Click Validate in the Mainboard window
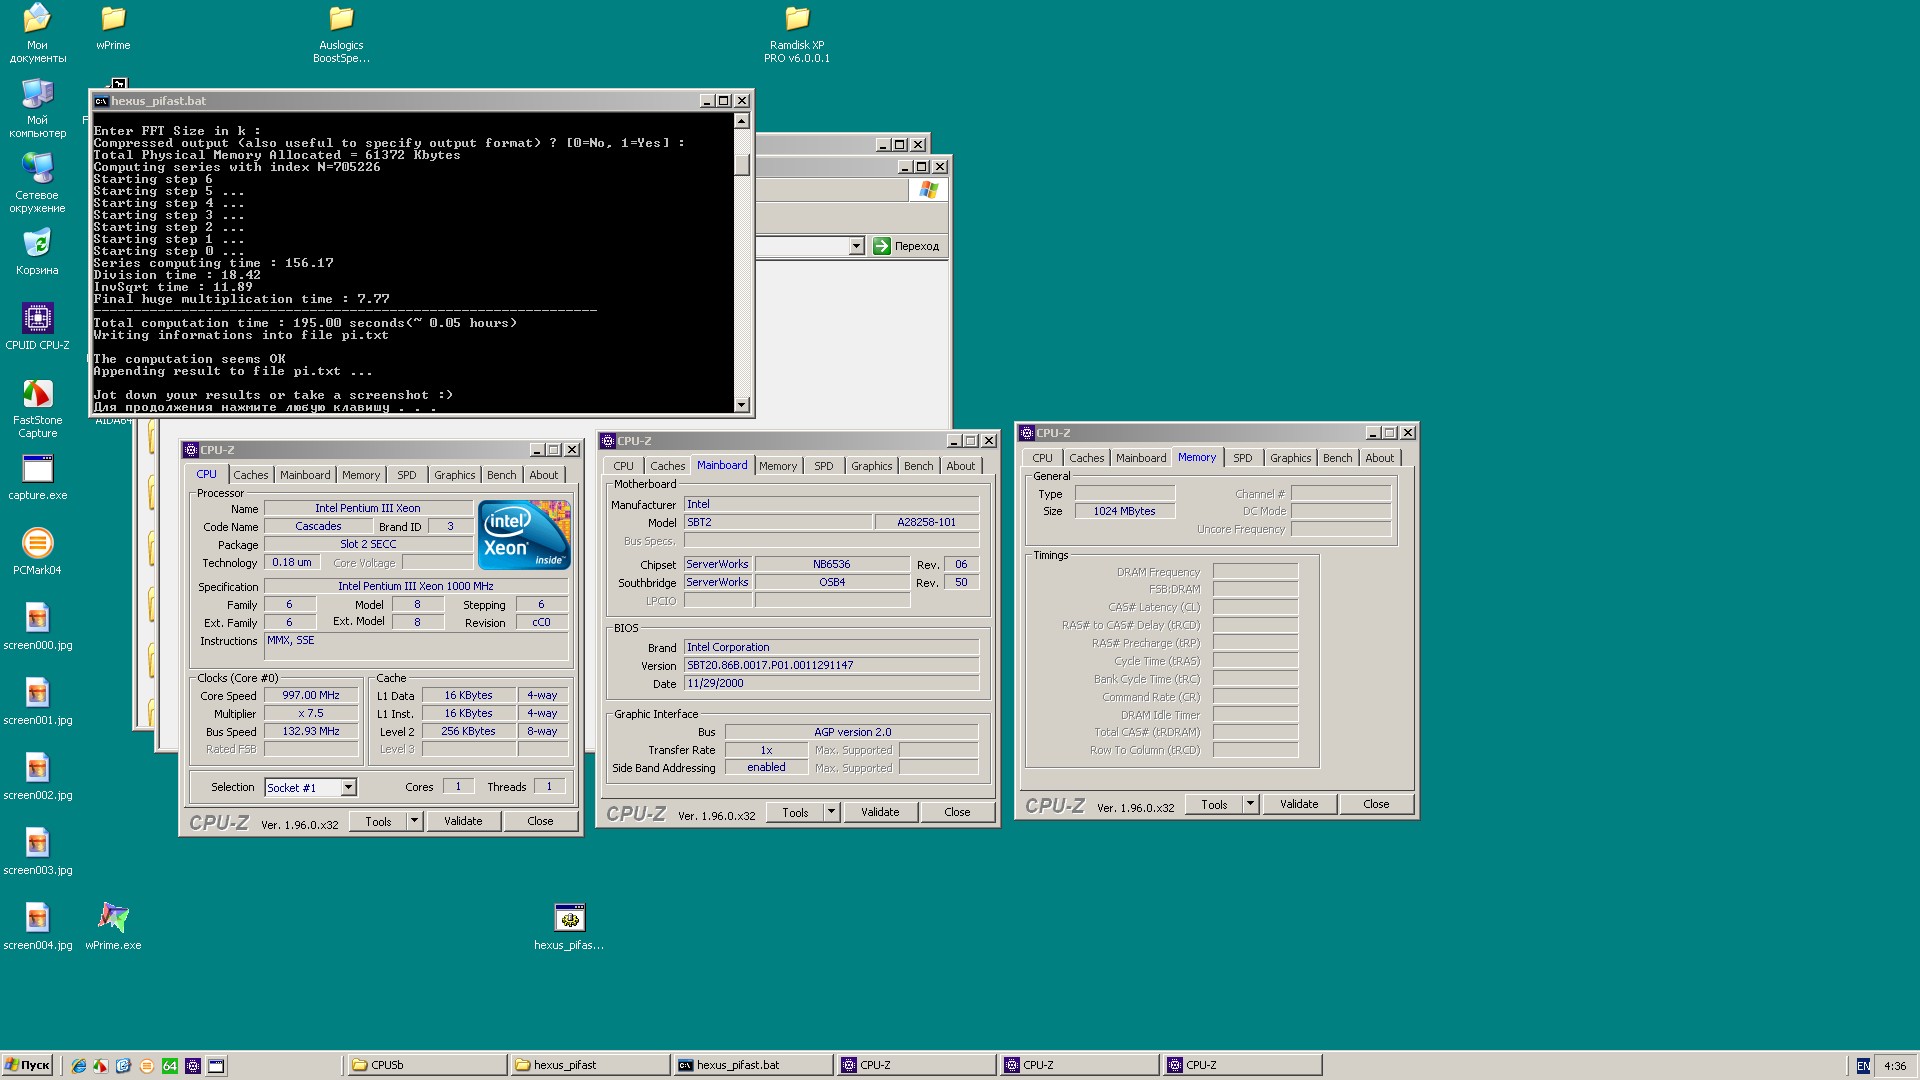1920x1080 pixels. (880, 812)
